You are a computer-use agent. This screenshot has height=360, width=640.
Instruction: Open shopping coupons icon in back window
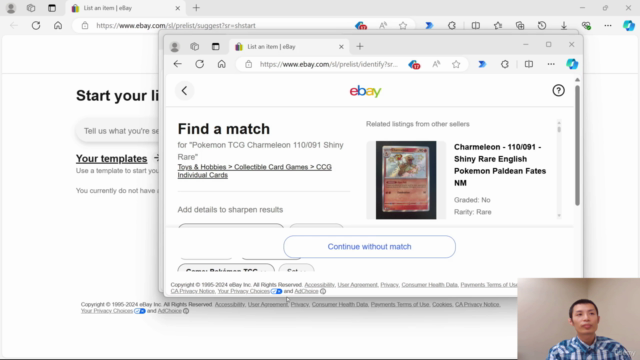[361, 26]
